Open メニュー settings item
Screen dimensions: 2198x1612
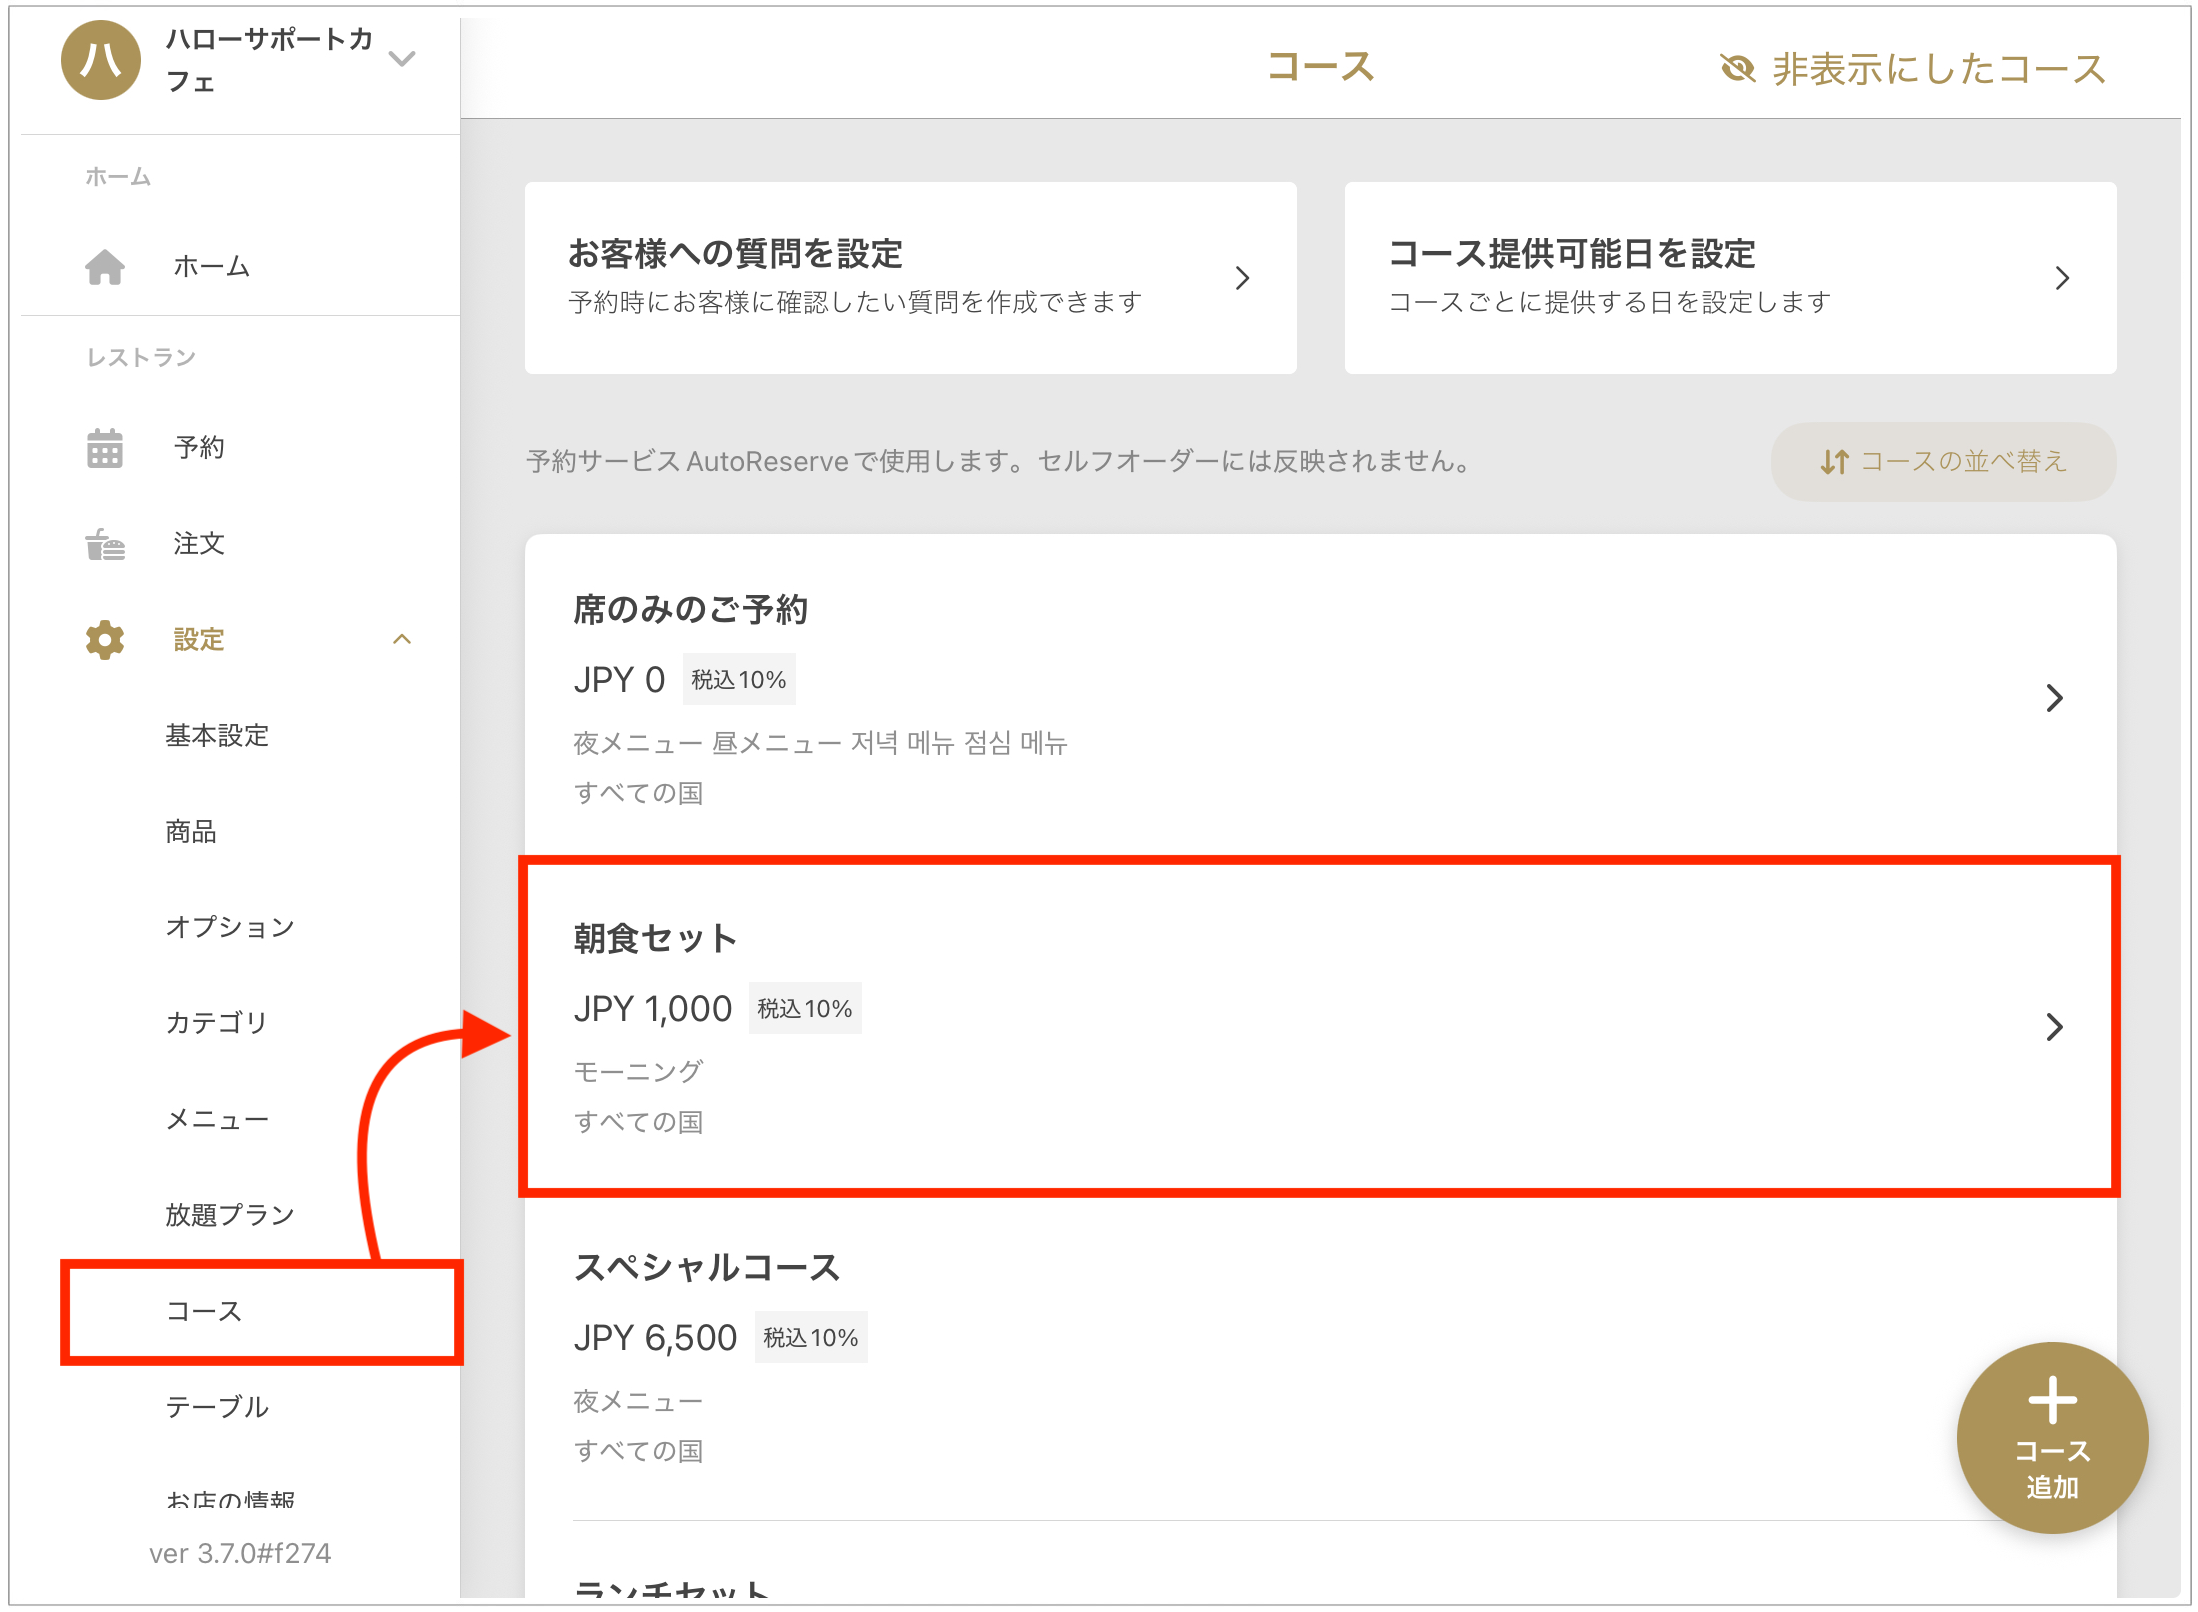217,1119
